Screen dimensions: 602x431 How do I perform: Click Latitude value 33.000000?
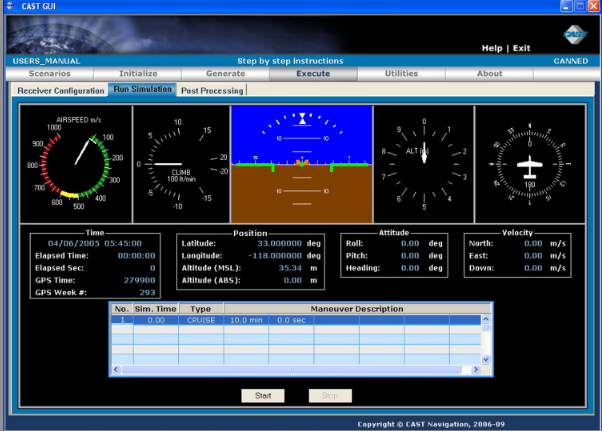tap(279, 243)
